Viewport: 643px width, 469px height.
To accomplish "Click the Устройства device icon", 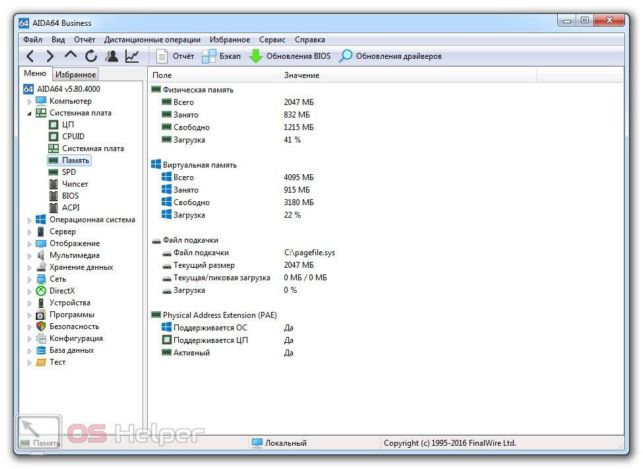I will (41, 303).
